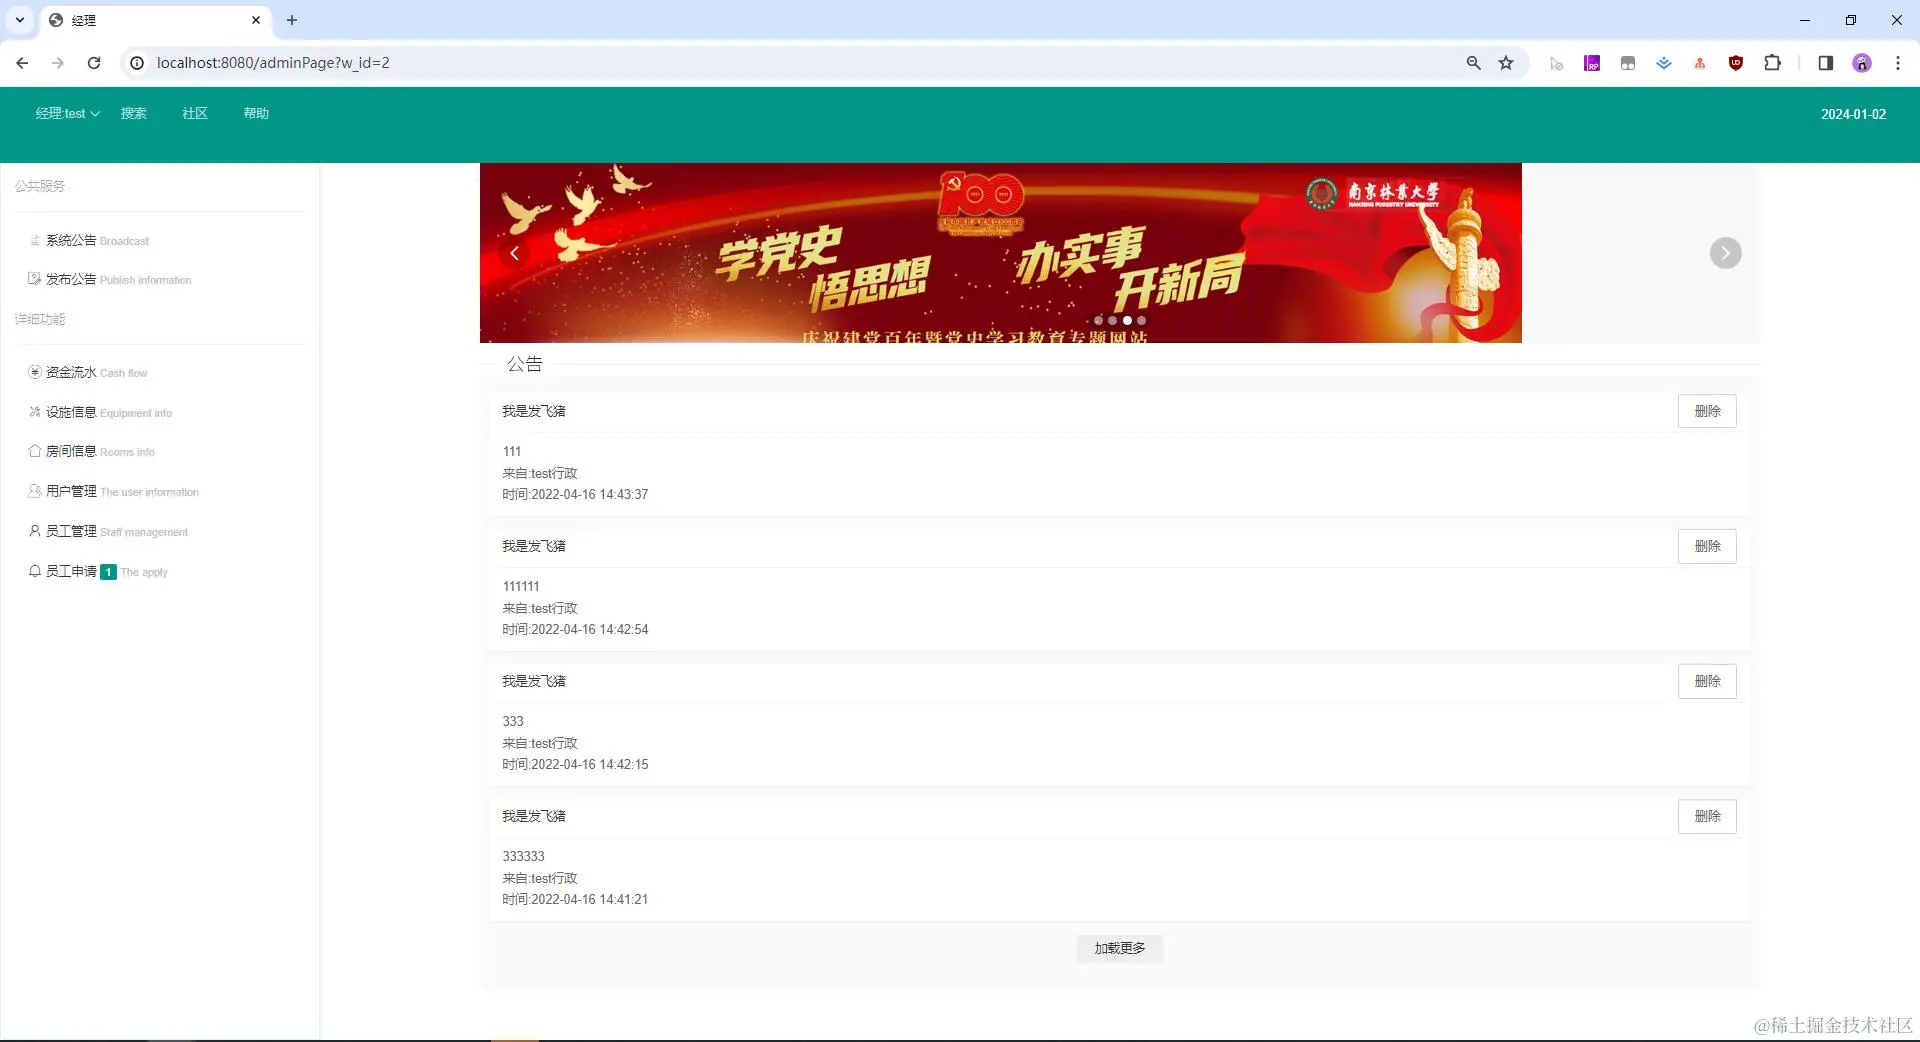1920x1042 pixels.
Task: Open 系统公告 Broadcast in sidebar
Action: click(x=90, y=241)
